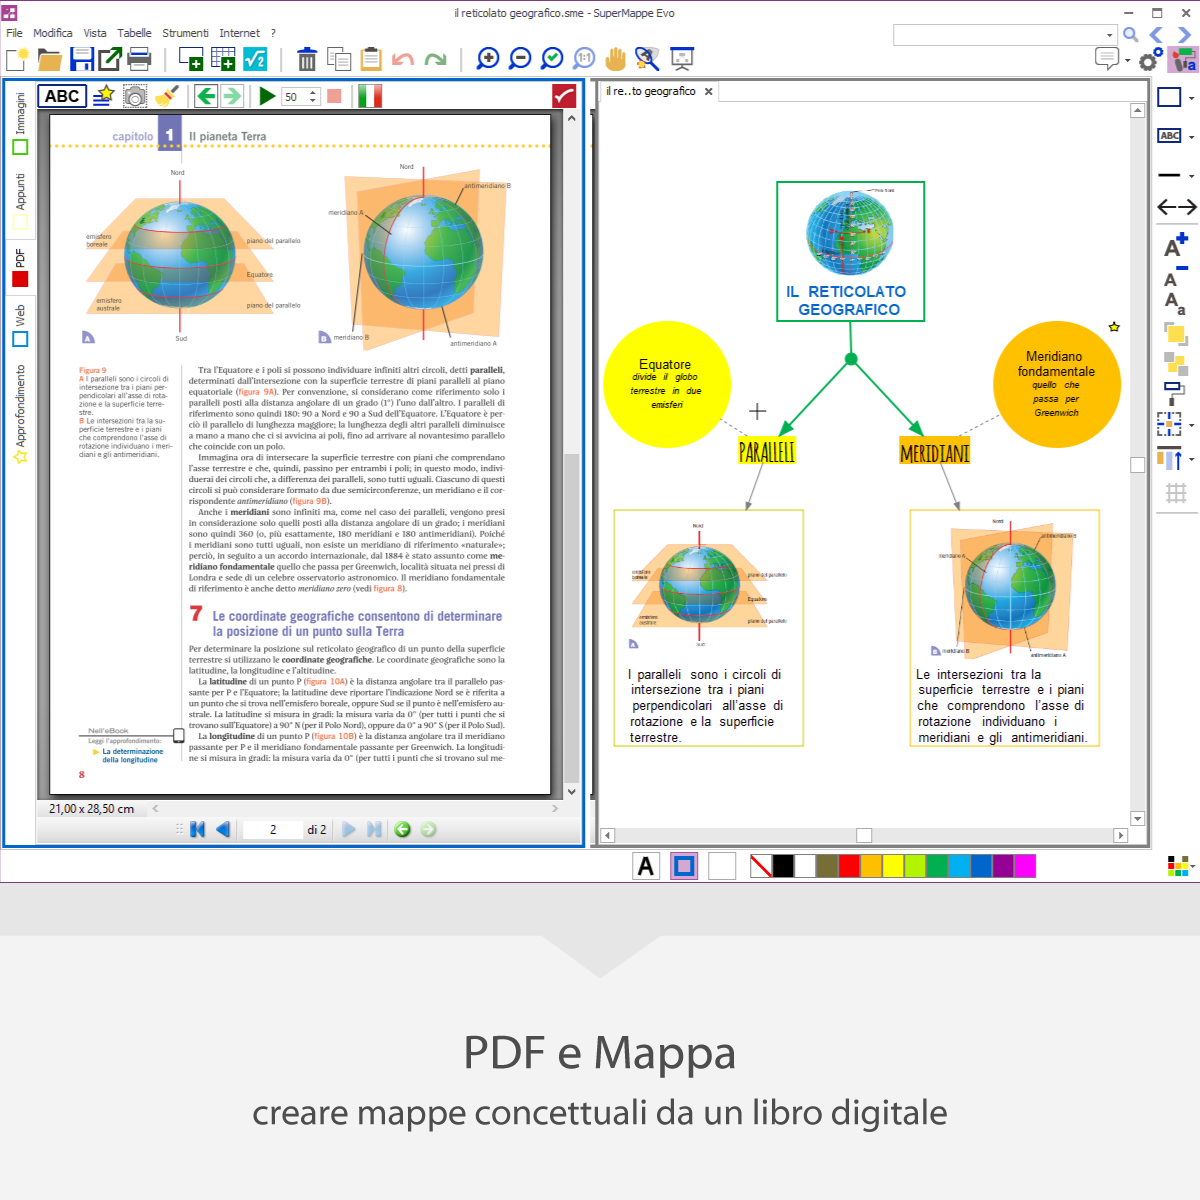Toggle the Immagini green checkbox in sidebar
The image size is (1200, 1200).
tap(20, 148)
